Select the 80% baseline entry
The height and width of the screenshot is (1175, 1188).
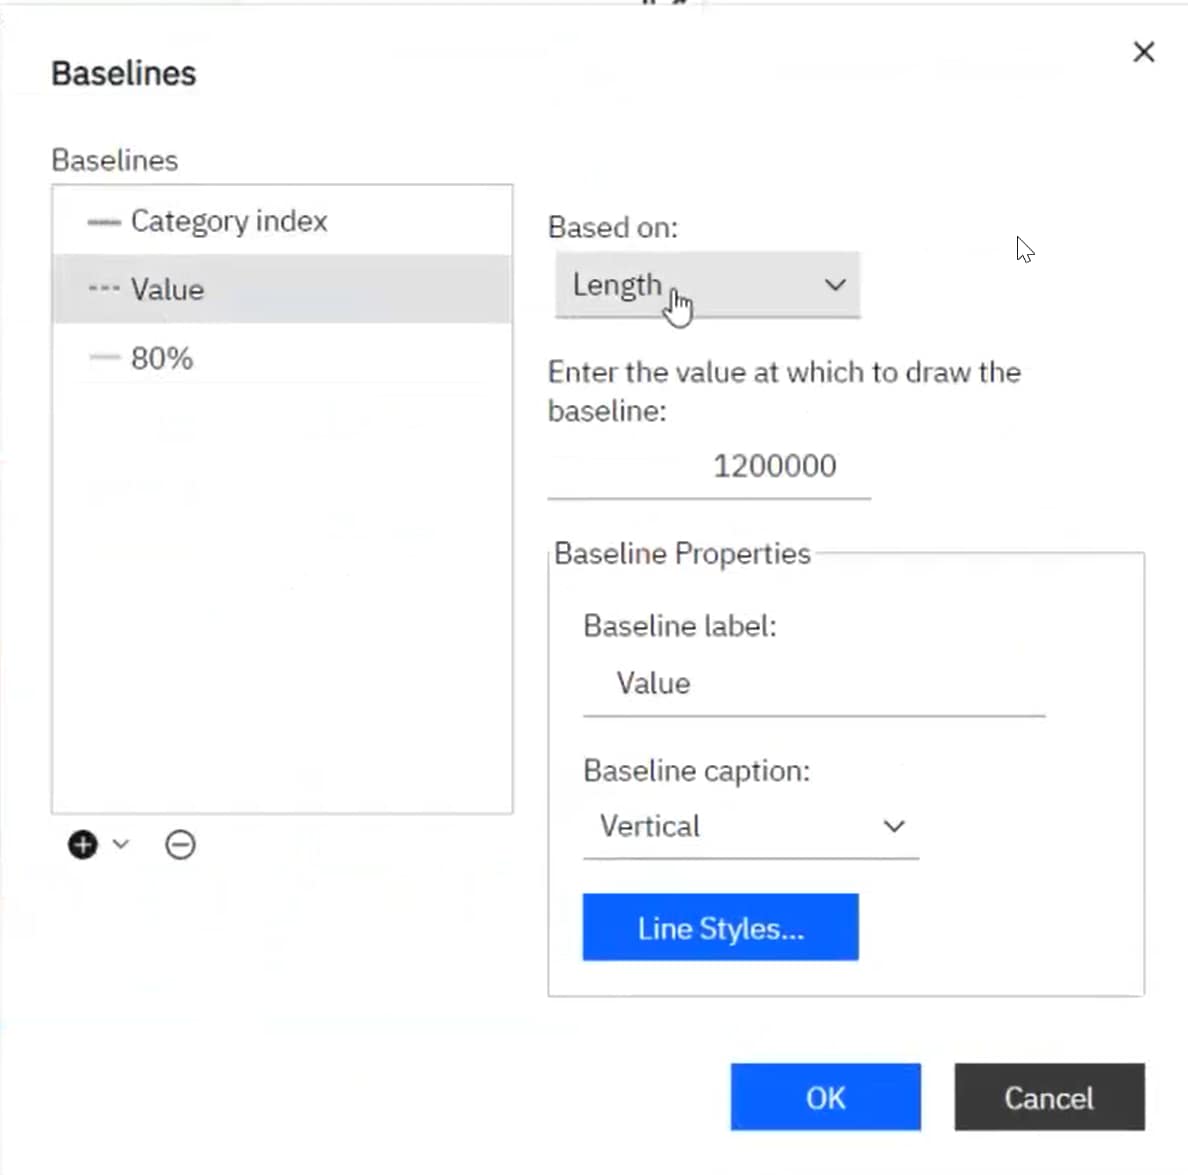(x=162, y=358)
